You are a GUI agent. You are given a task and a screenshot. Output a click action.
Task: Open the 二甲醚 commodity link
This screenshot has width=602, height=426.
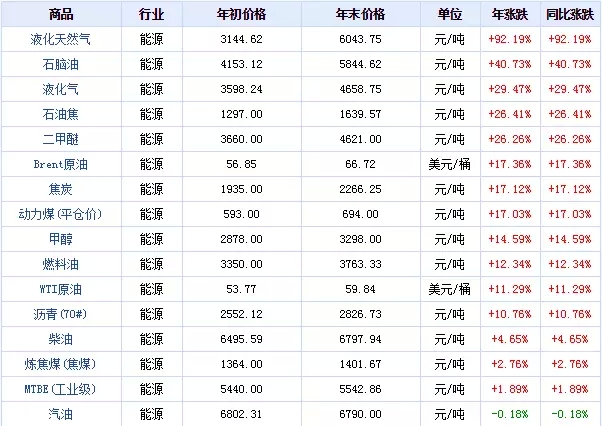point(60,137)
